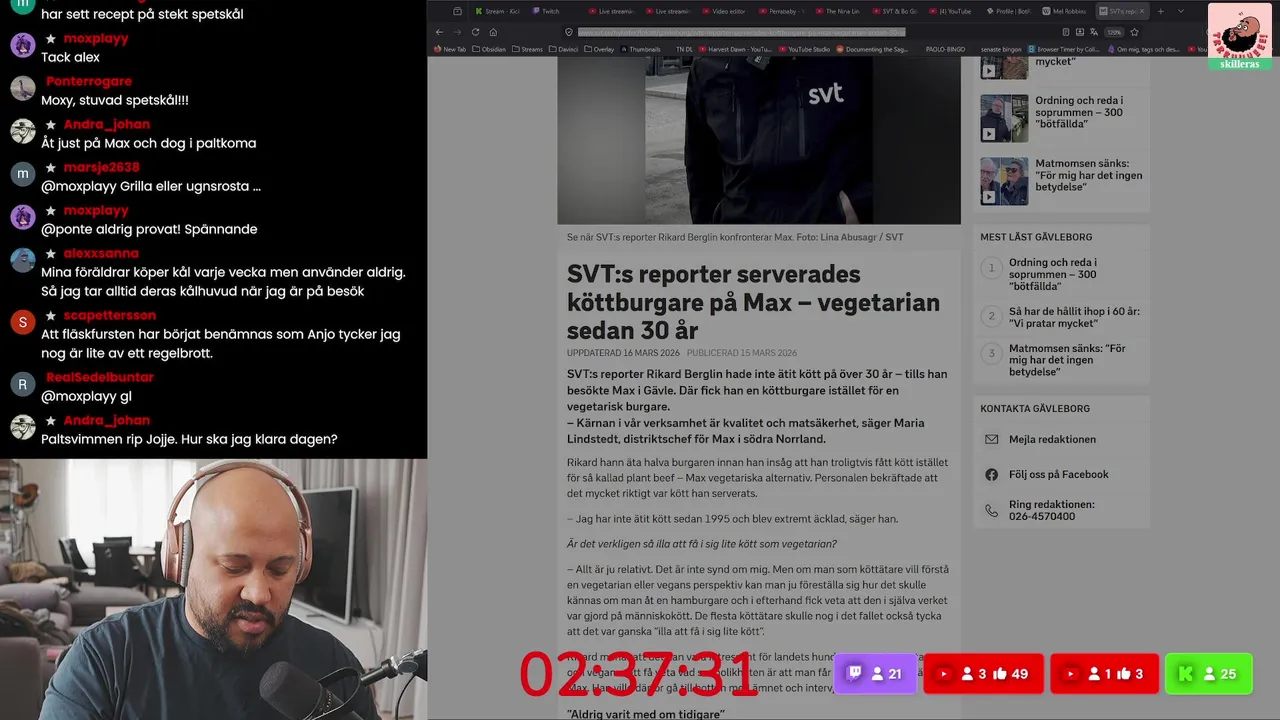Open most-read item 2 Så har de hållit ihop
The width and height of the screenshot is (1280, 720).
click(x=1074, y=317)
